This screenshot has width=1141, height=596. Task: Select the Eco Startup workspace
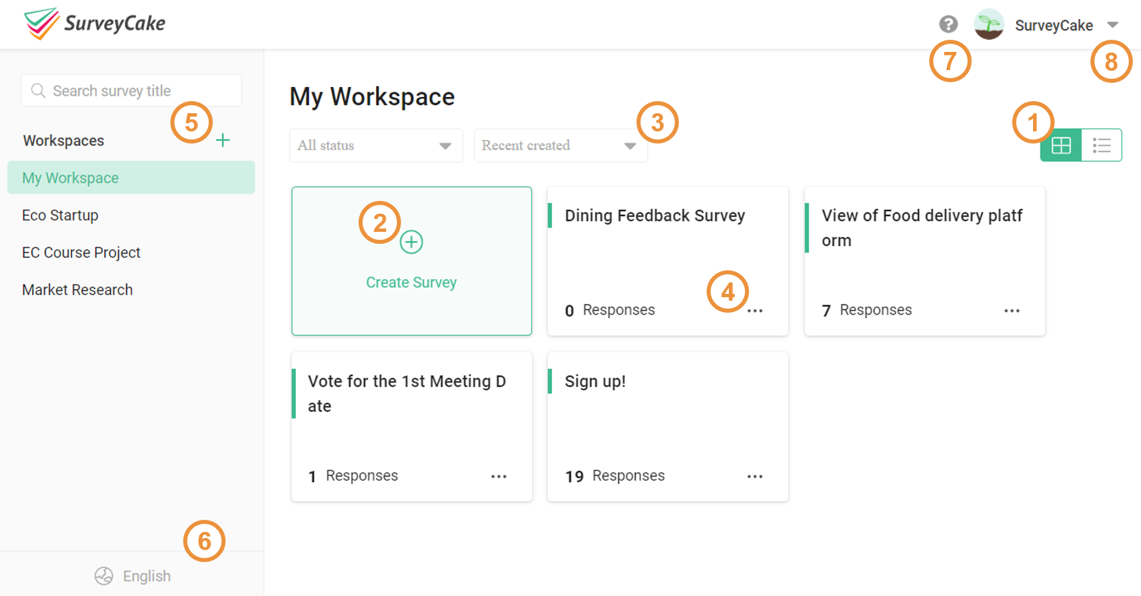[x=62, y=215]
